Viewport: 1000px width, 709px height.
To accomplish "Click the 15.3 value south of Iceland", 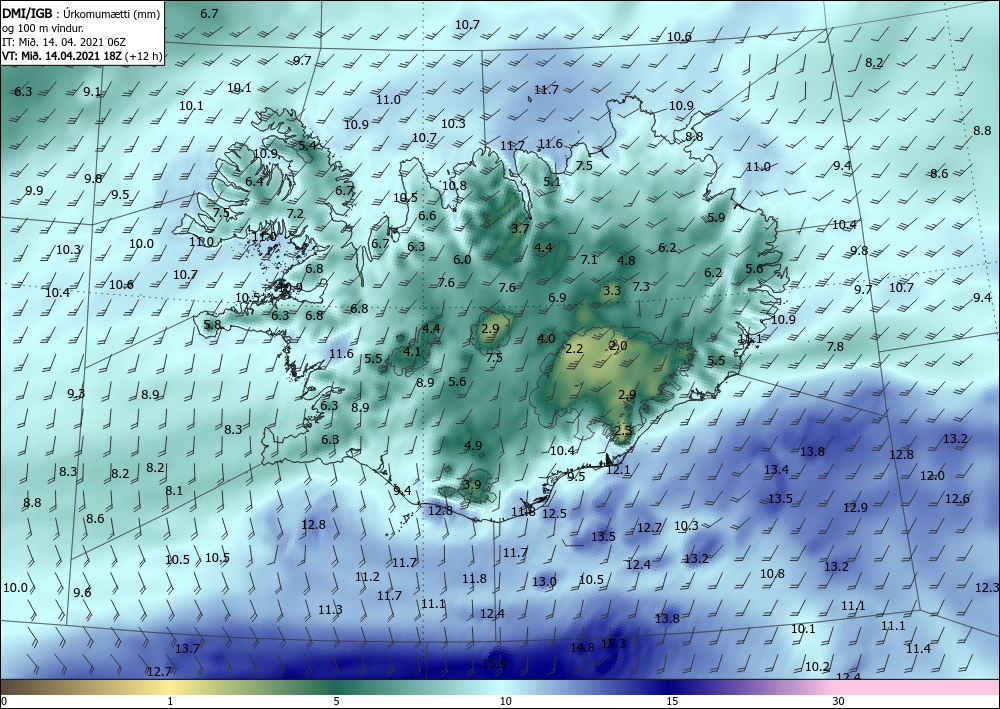I will [x=614, y=643].
